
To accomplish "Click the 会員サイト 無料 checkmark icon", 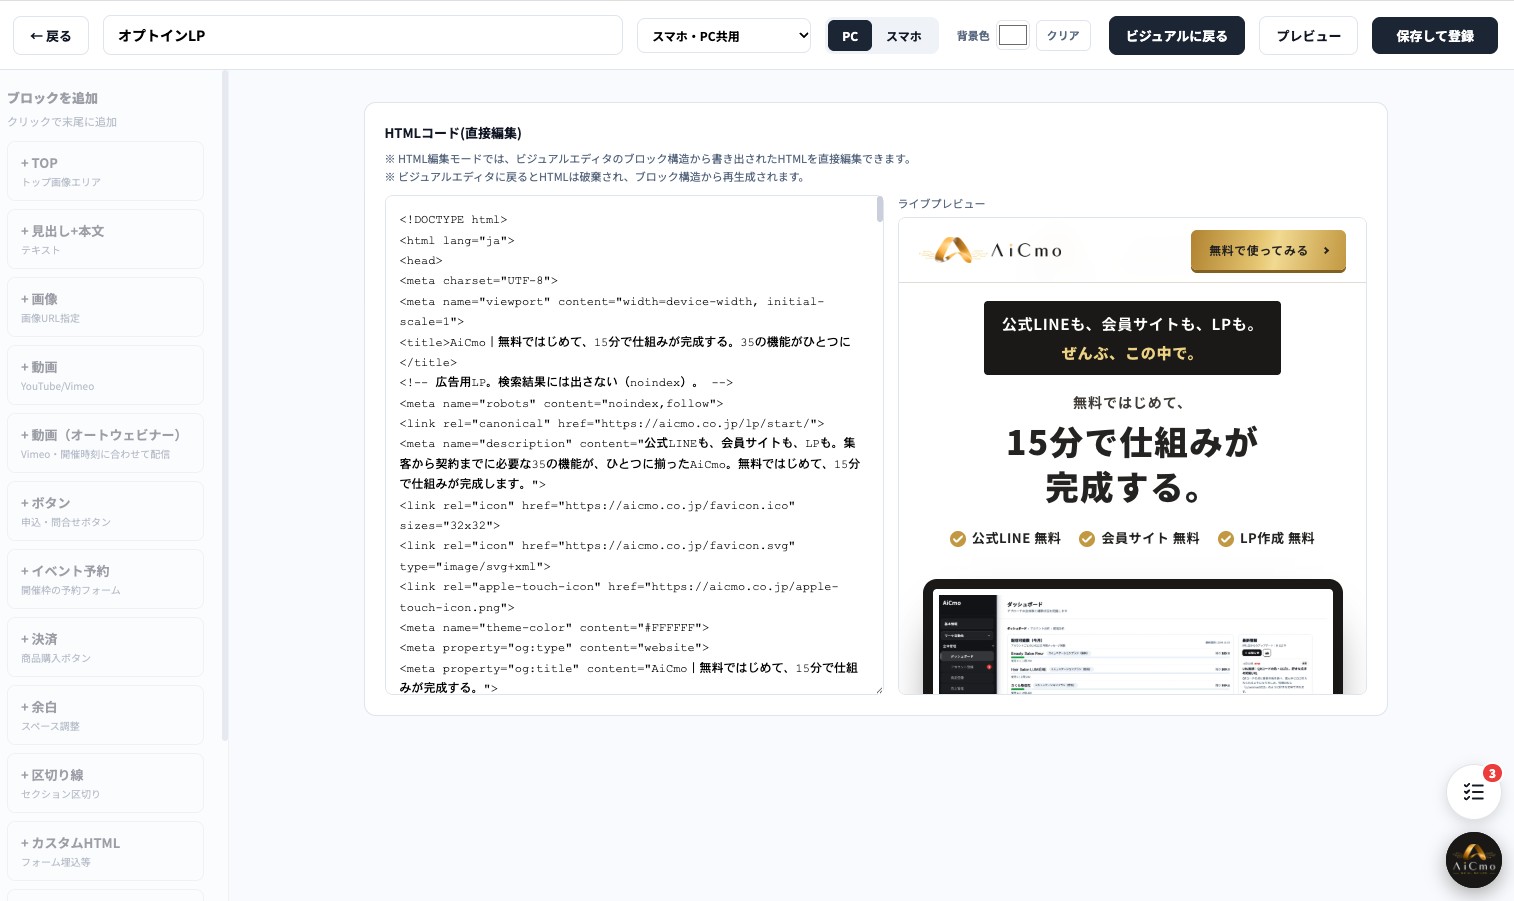I will pos(1087,539).
